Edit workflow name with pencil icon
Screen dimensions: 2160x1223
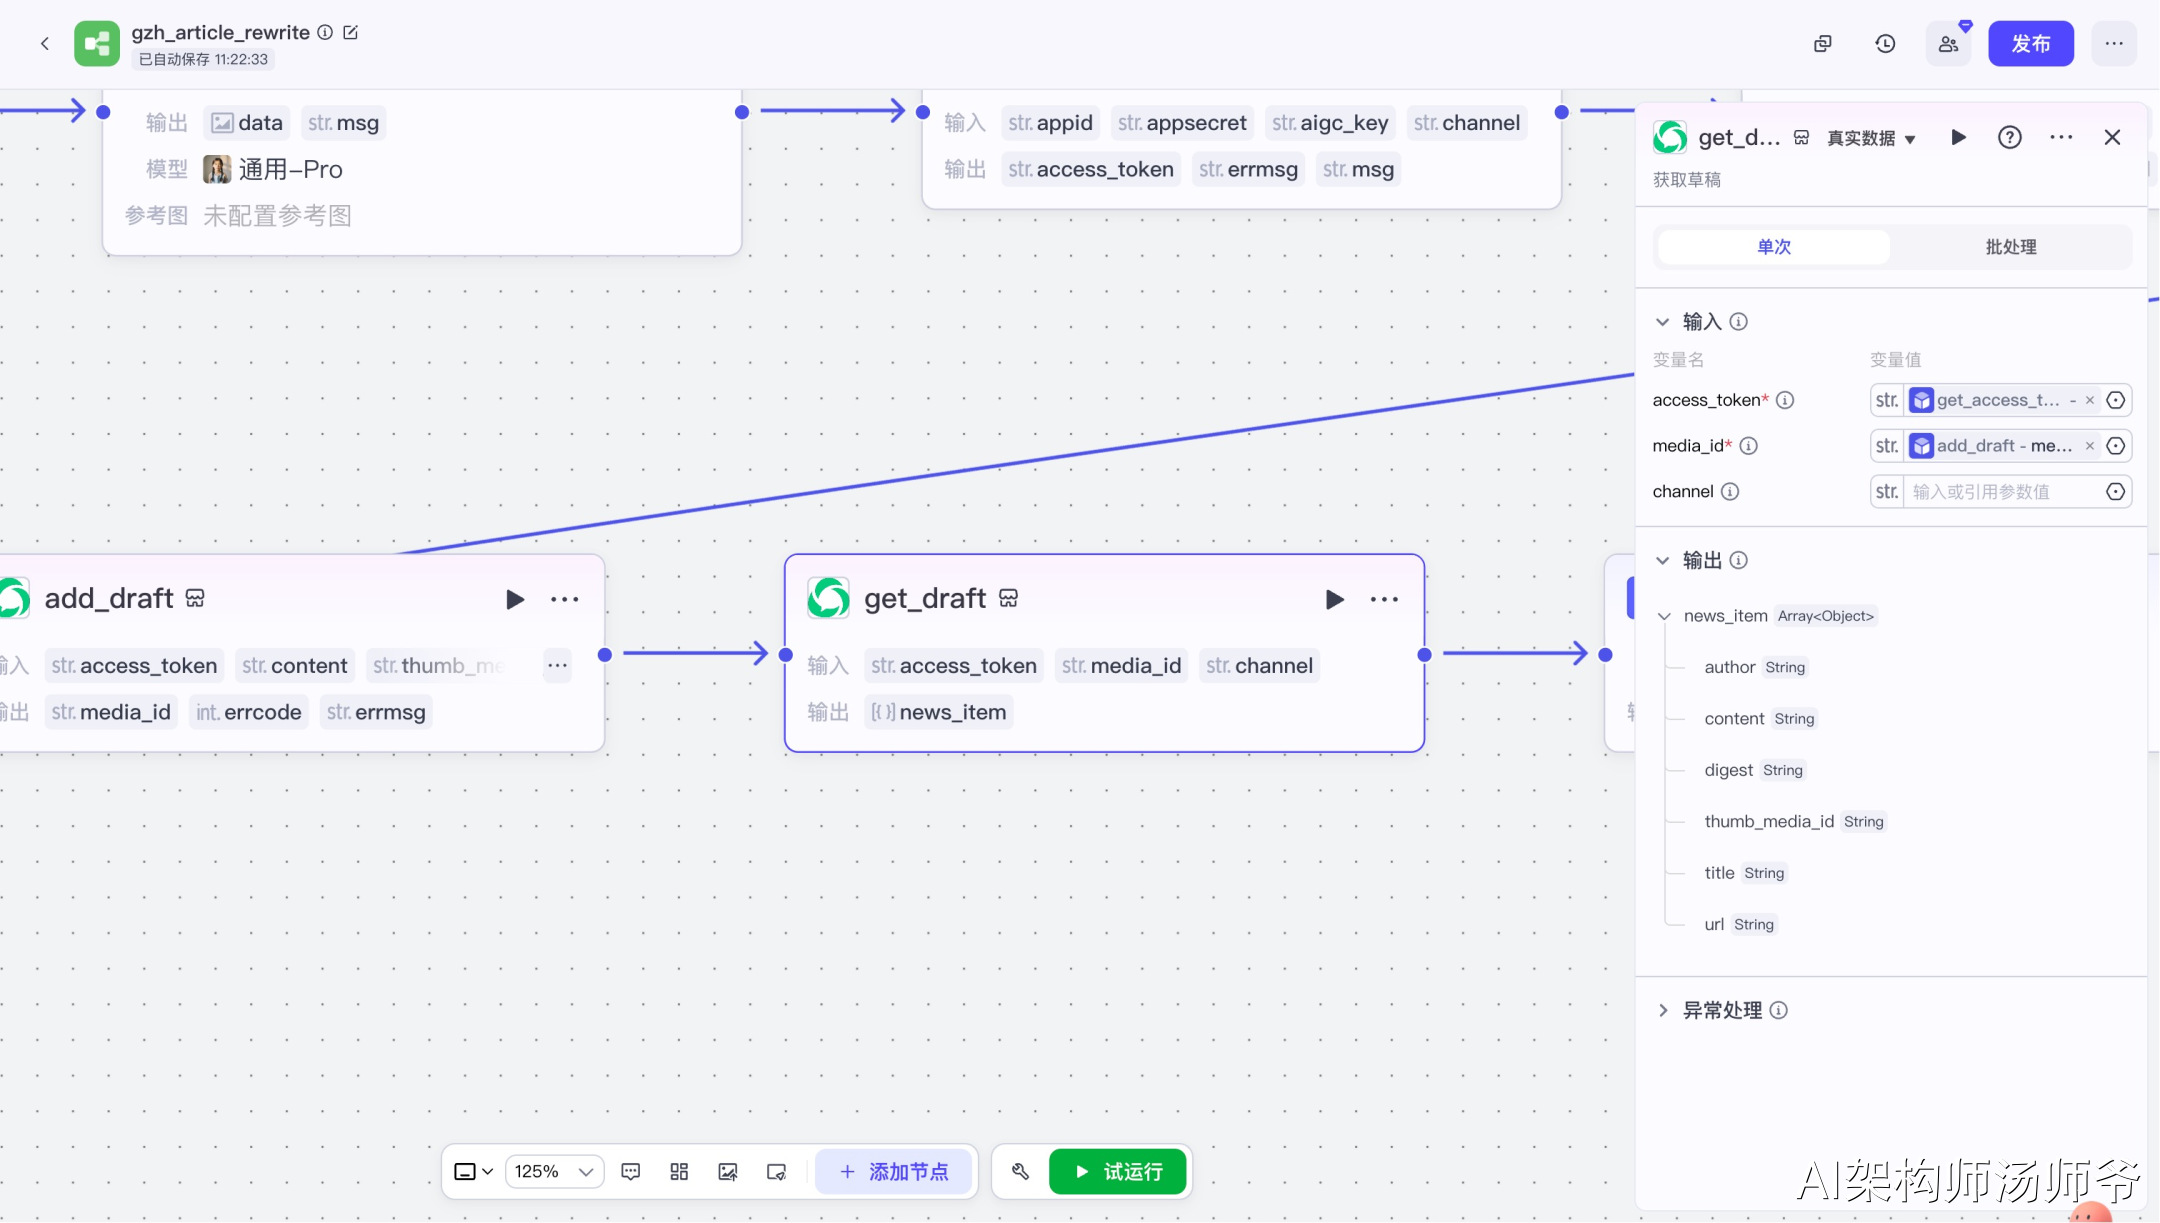coord(351,32)
